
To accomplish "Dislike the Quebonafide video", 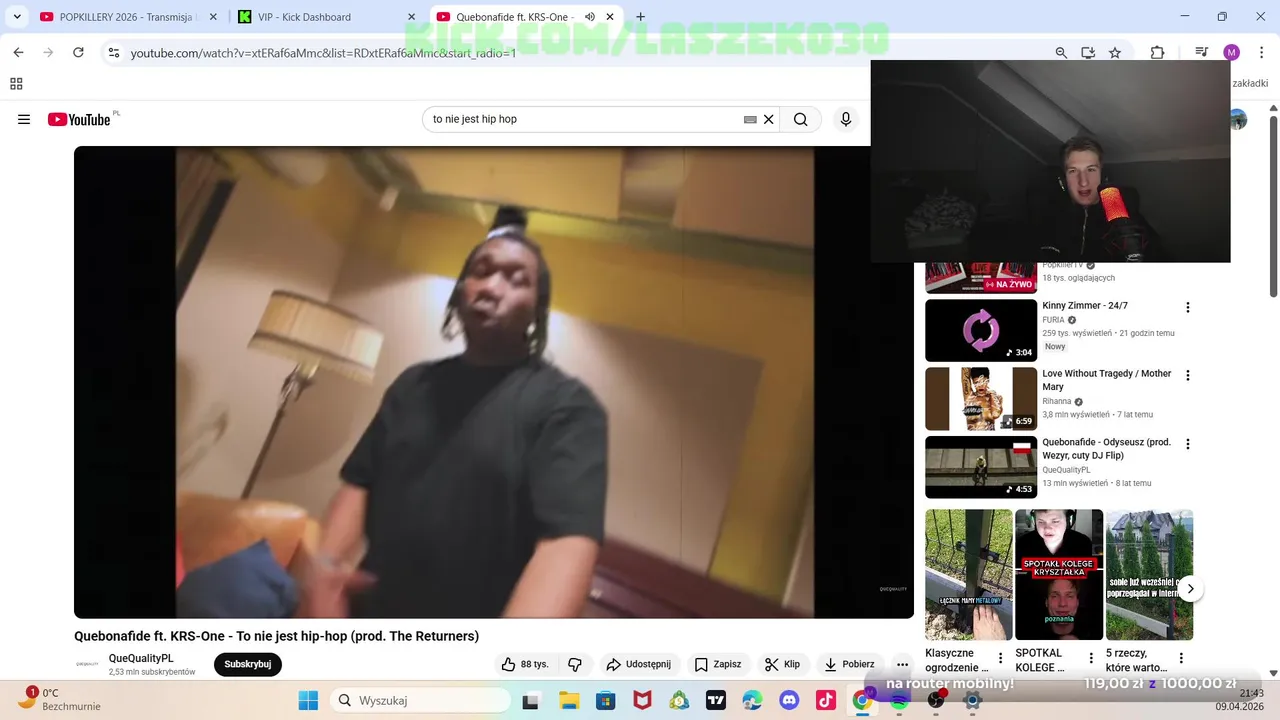I will click(x=575, y=664).
